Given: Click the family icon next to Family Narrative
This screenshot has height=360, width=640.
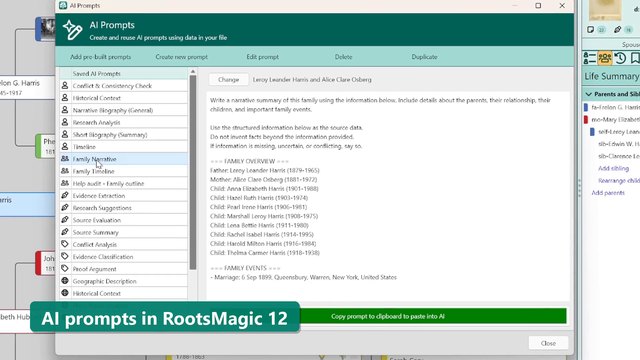Looking at the screenshot, I should [x=65, y=159].
